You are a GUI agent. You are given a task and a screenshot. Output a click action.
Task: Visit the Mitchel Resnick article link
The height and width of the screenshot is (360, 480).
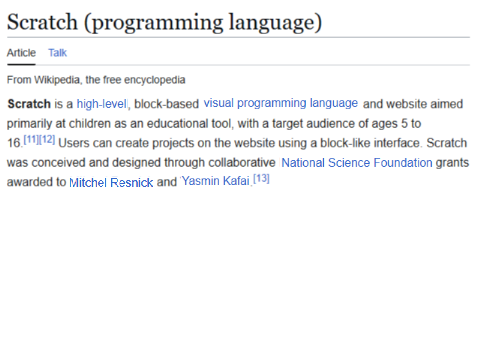pos(111,182)
